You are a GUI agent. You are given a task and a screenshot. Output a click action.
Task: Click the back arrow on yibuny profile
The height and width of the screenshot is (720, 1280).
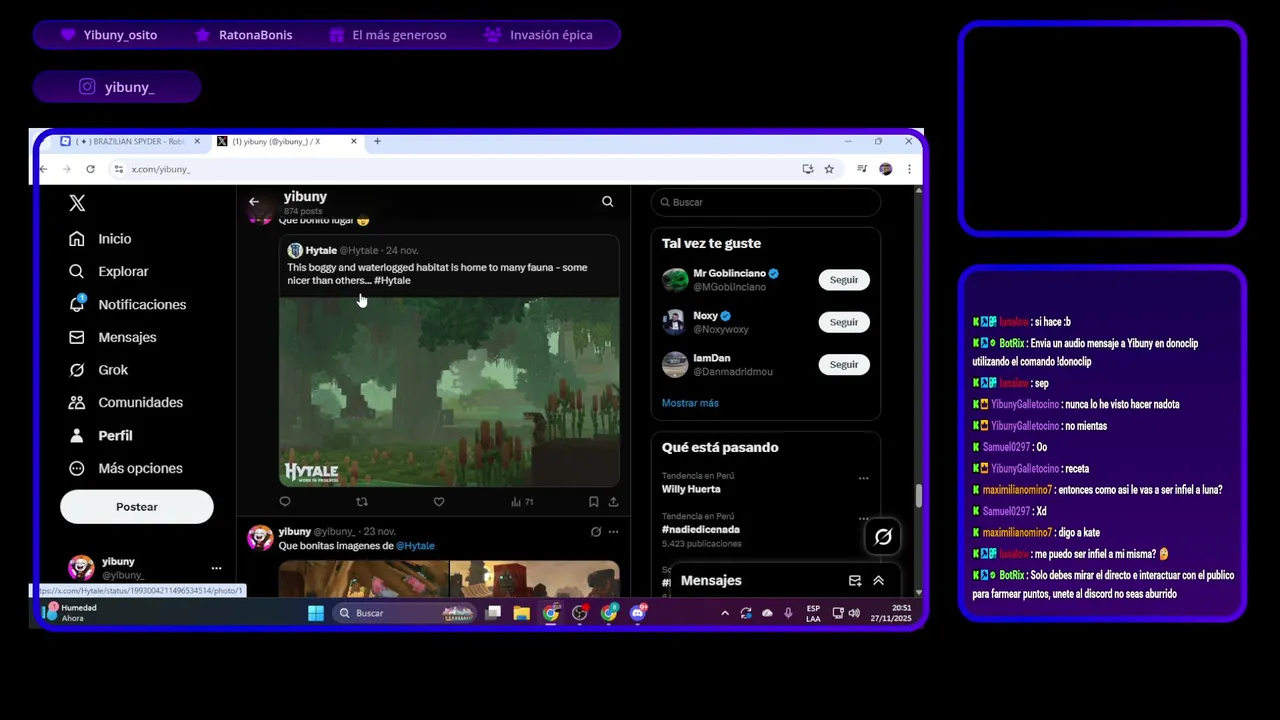254,202
